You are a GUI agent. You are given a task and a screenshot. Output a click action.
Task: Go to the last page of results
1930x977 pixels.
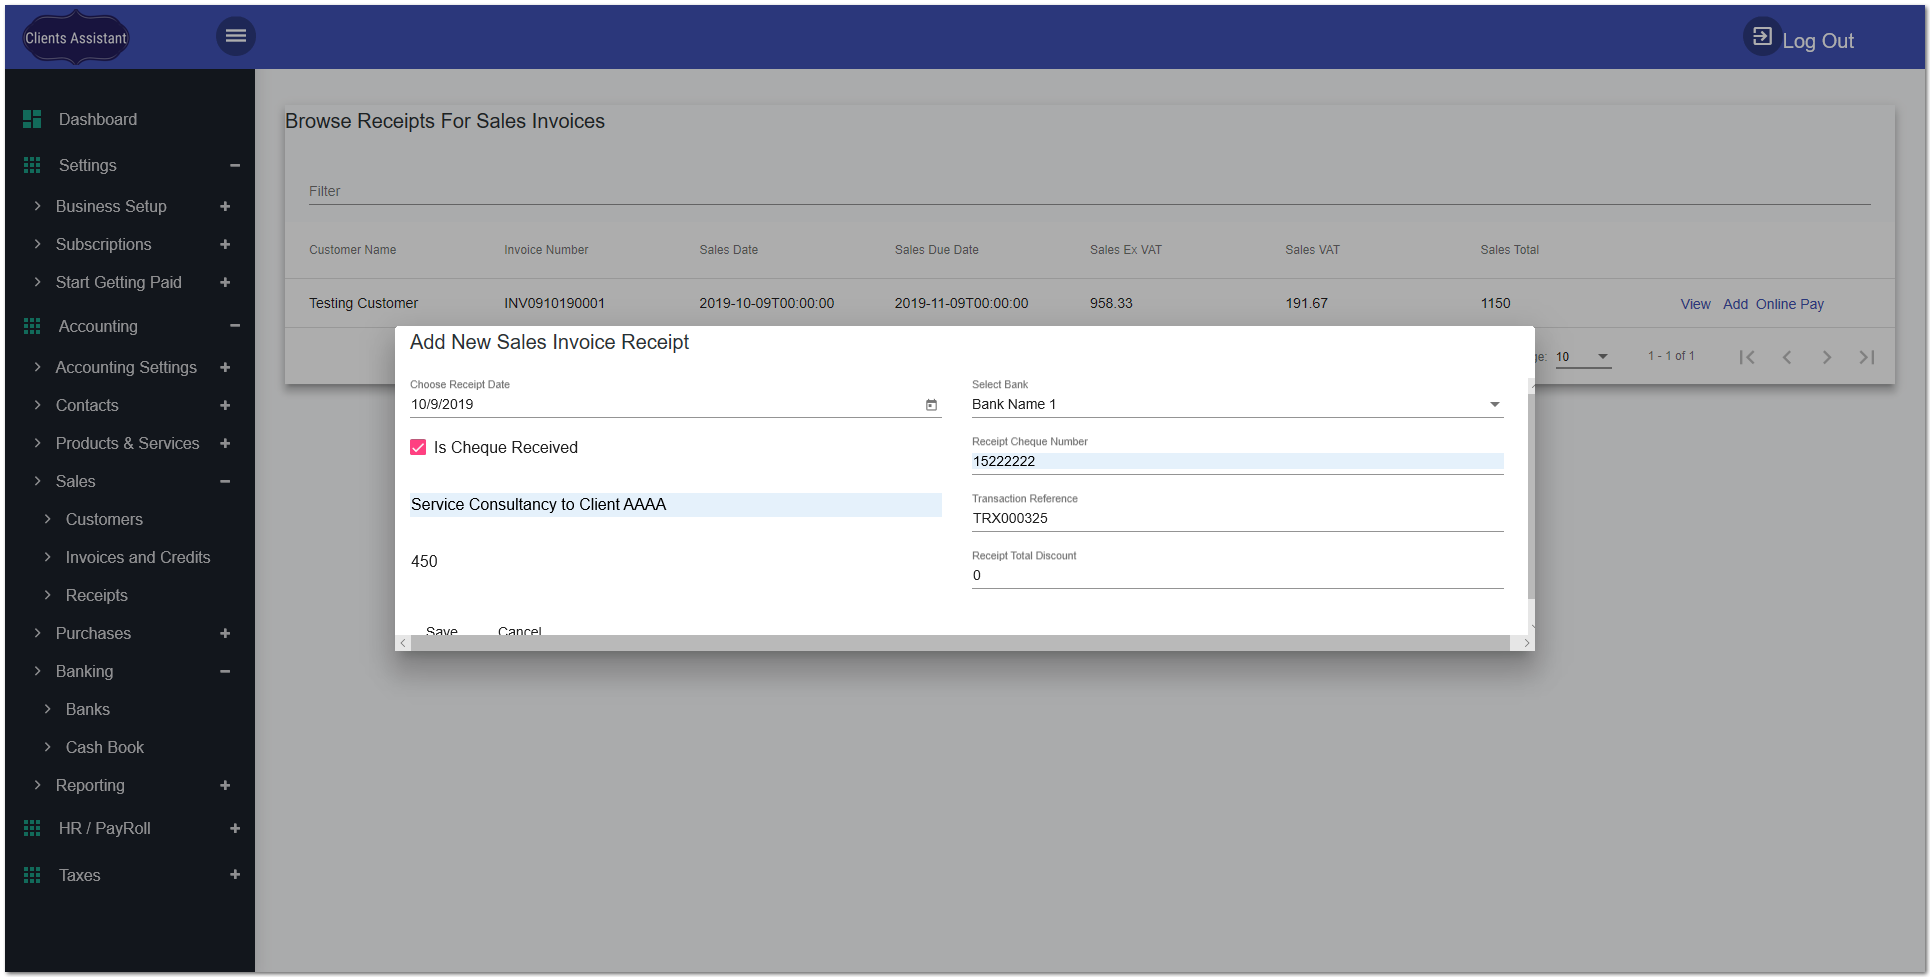tap(1866, 357)
